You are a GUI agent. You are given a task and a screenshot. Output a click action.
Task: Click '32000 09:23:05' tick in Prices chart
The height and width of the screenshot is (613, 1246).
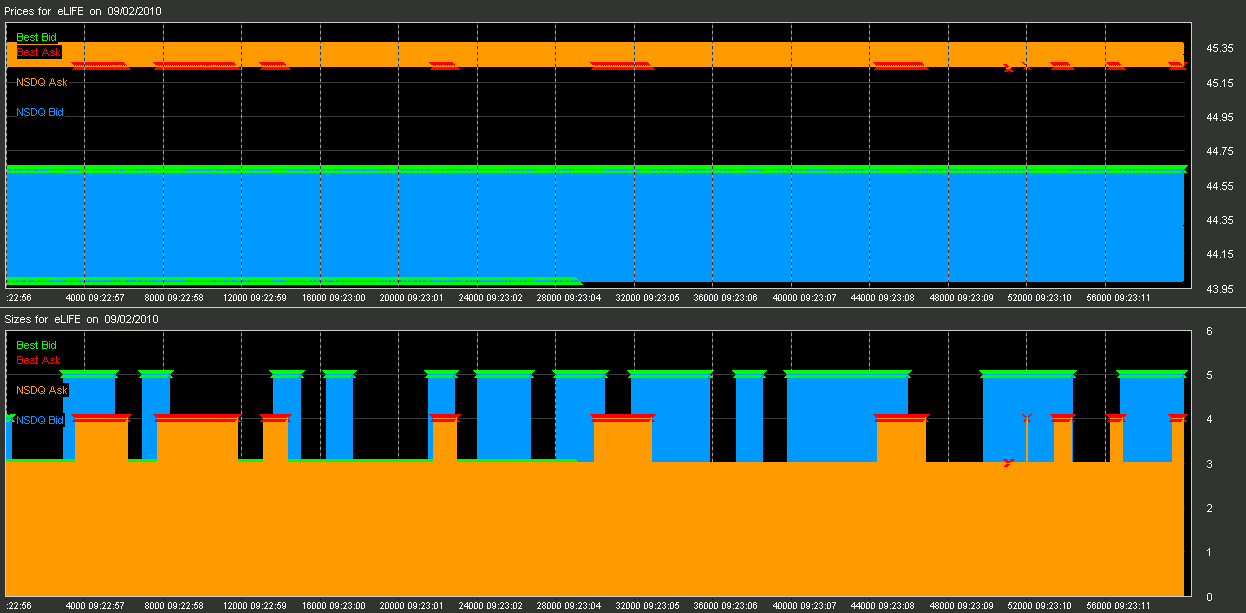click(x=648, y=298)
